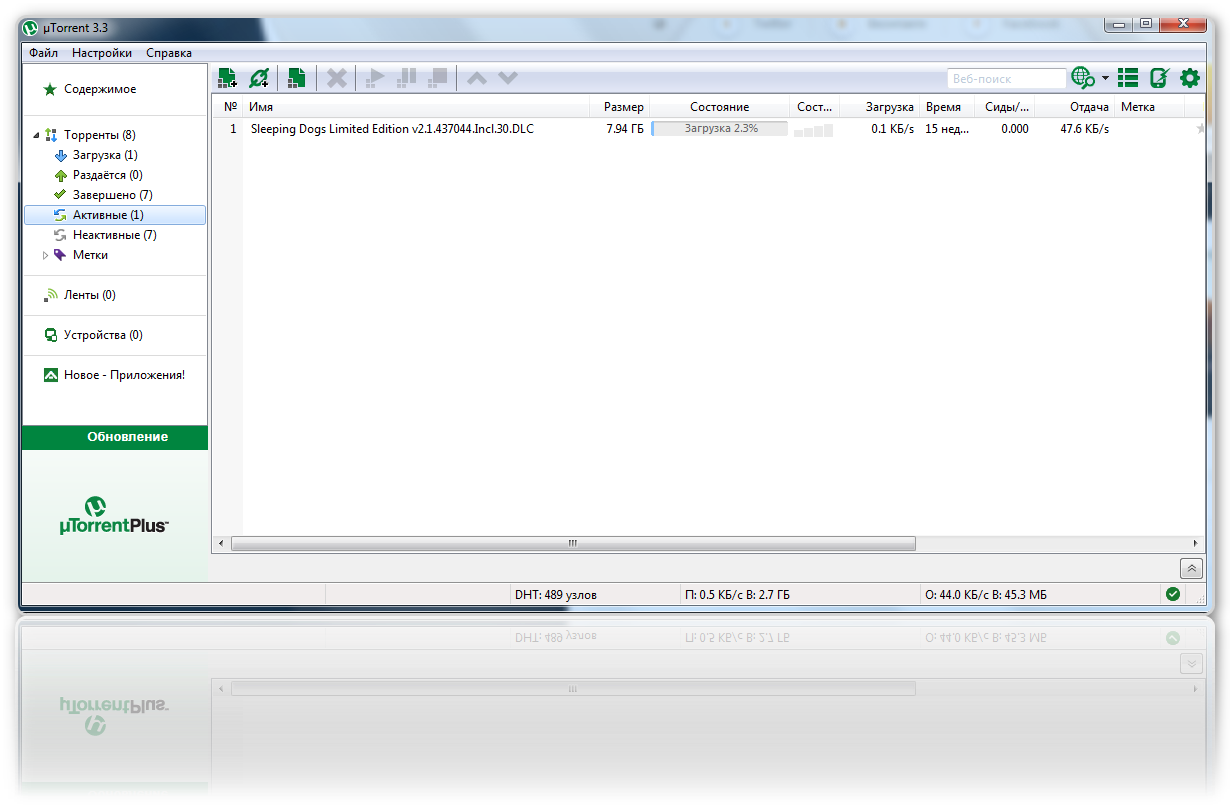Click the Загрузка 2.3% progress bar

[x=720, y=129]
